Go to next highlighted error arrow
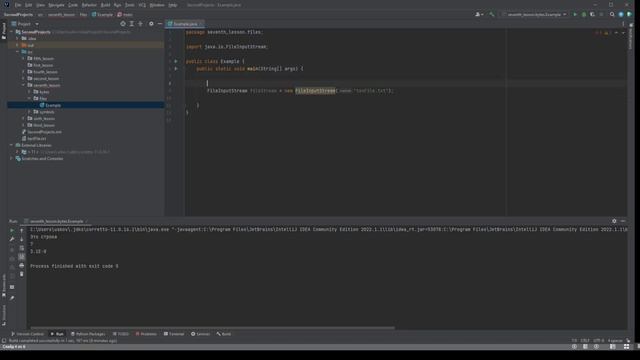 pos(623,32)
